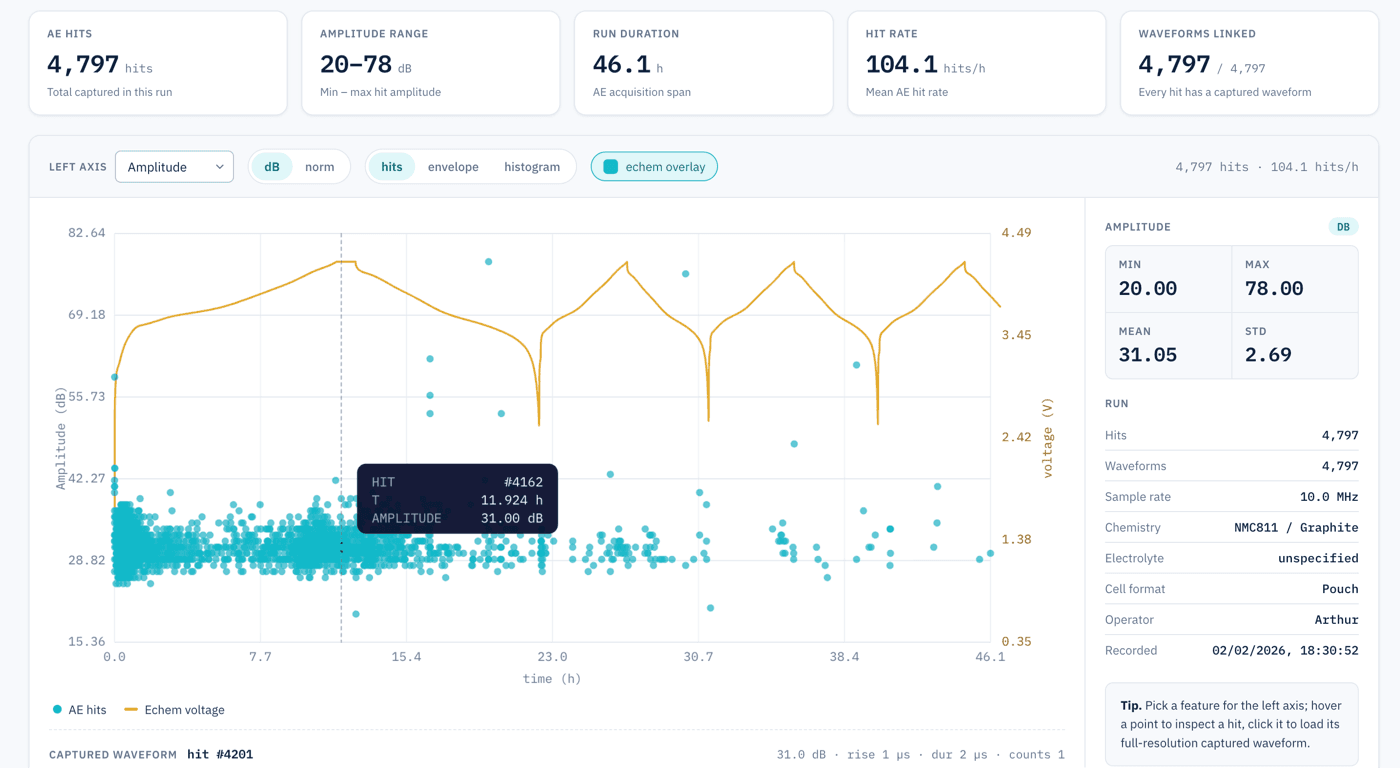This screenshot has height=768, width=1400.
Task: Click the low outlier hit below 28.82 near 30.7 h
Action: (x=710, y=608)
